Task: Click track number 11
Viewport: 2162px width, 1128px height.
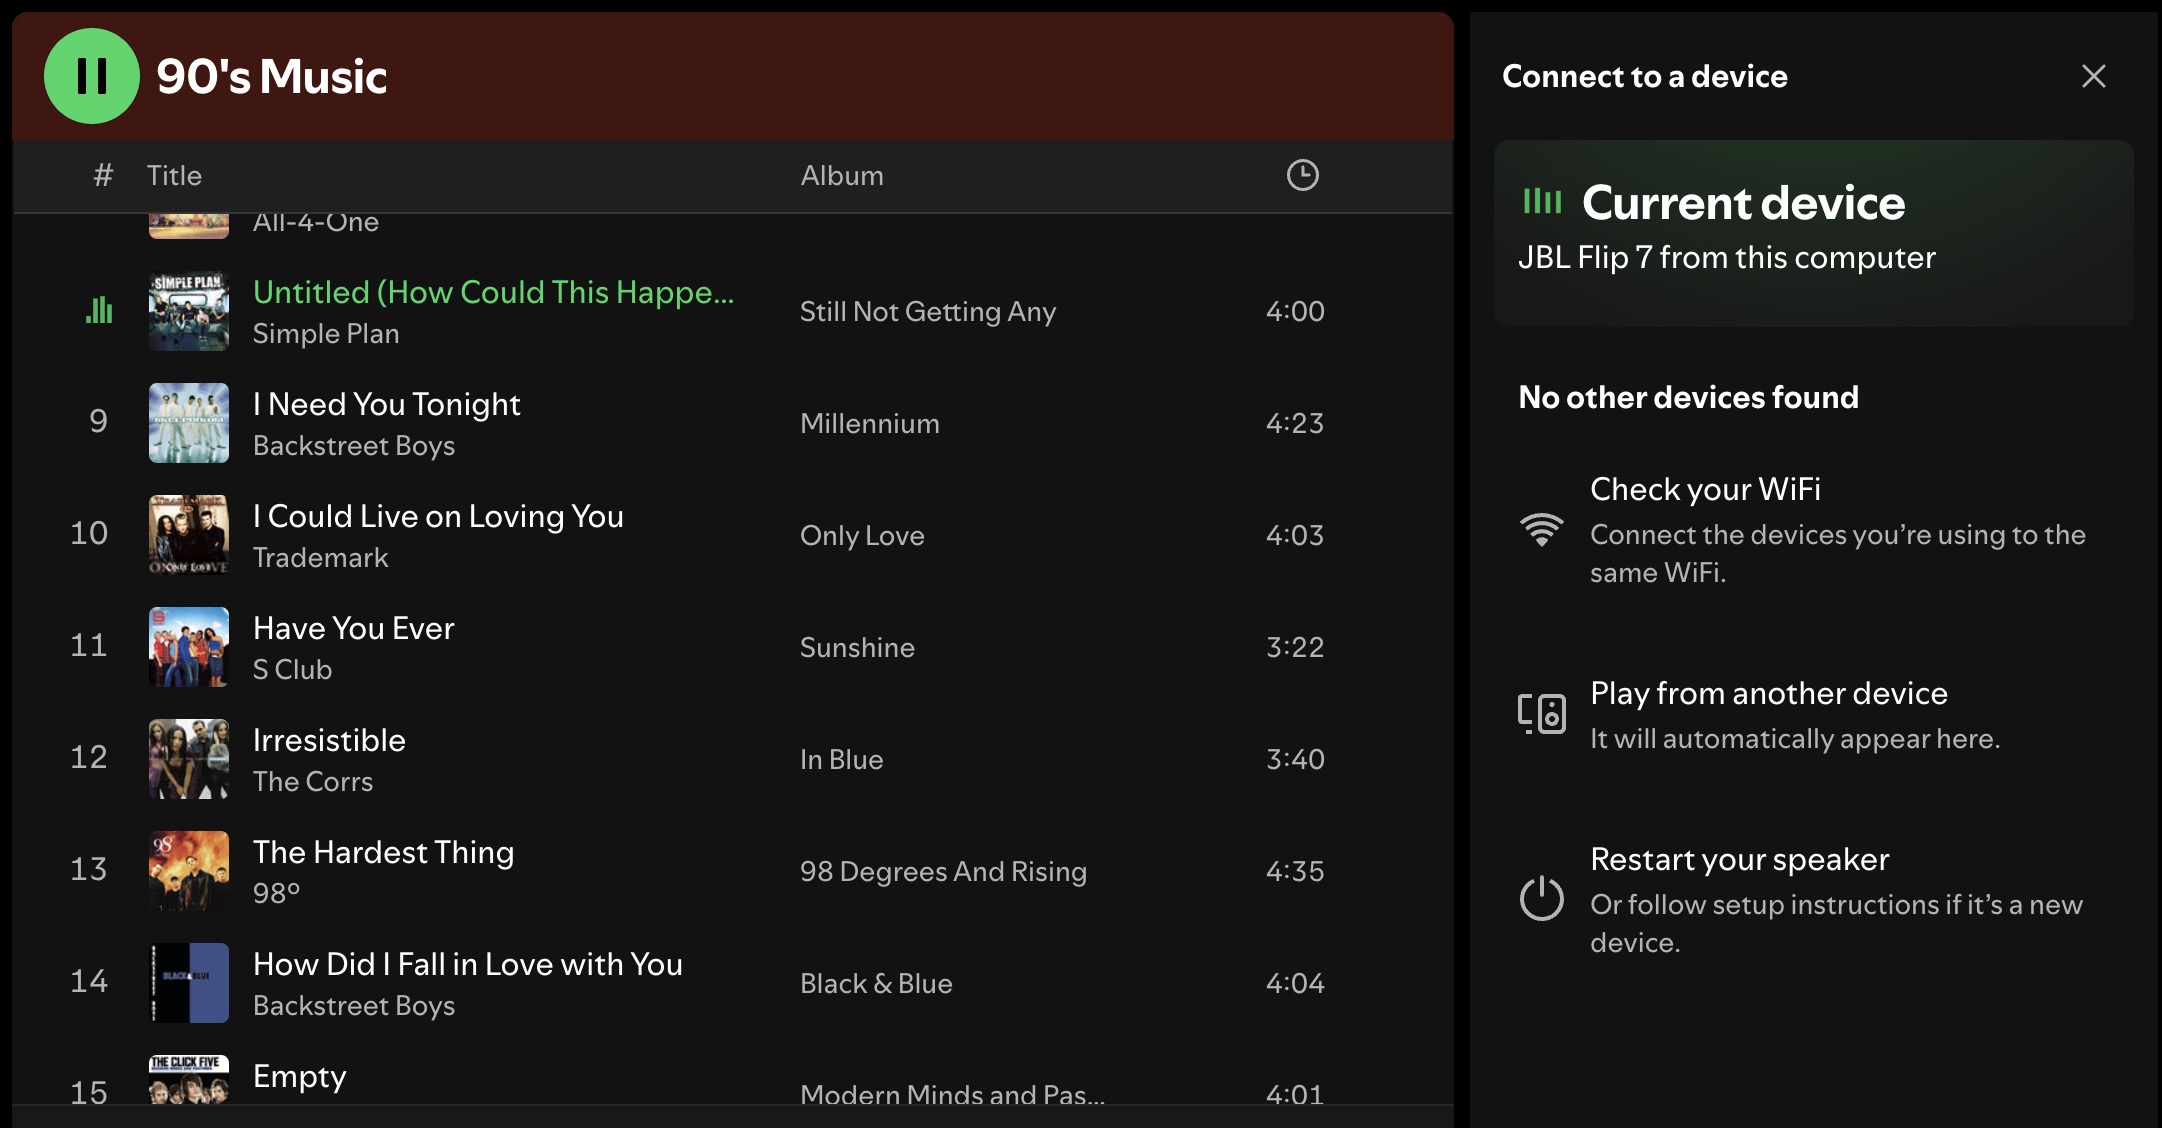Action: tap(89, 645)
